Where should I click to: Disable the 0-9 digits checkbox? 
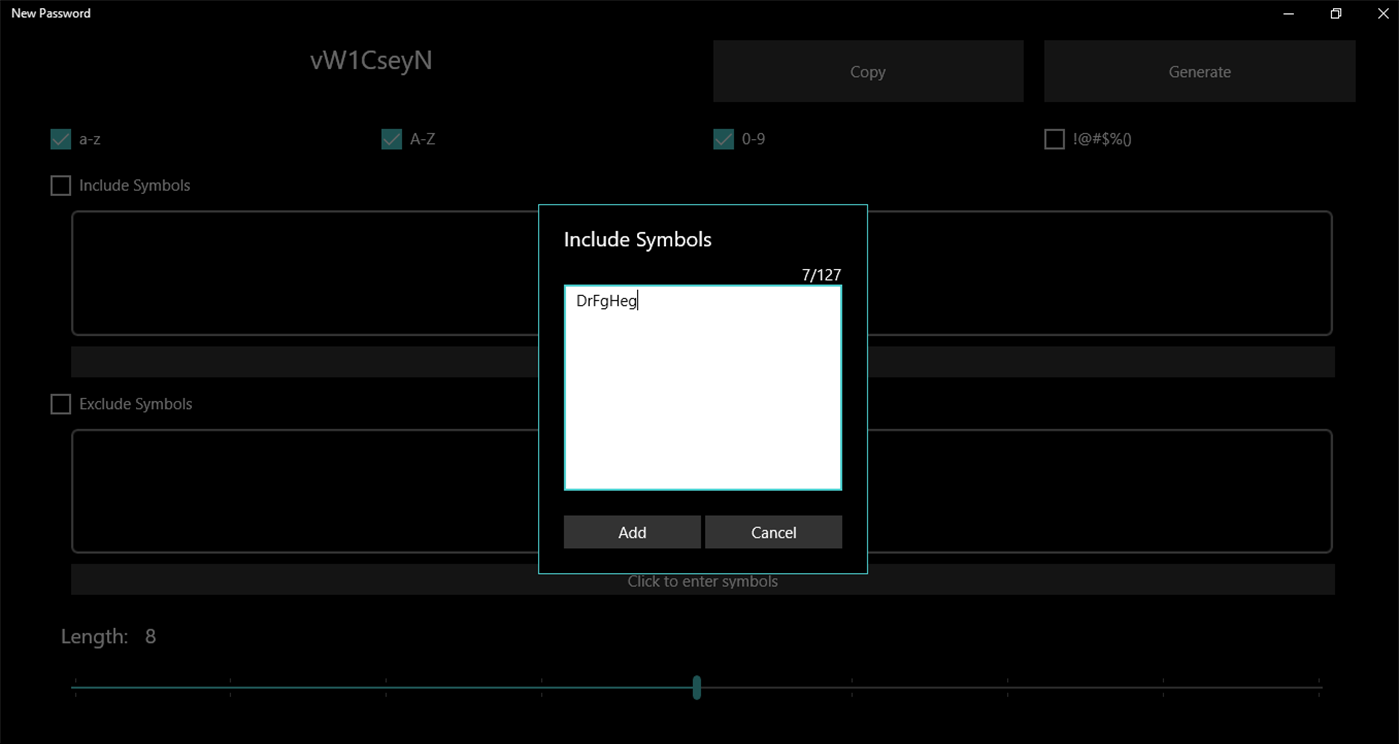pos(723,139)
